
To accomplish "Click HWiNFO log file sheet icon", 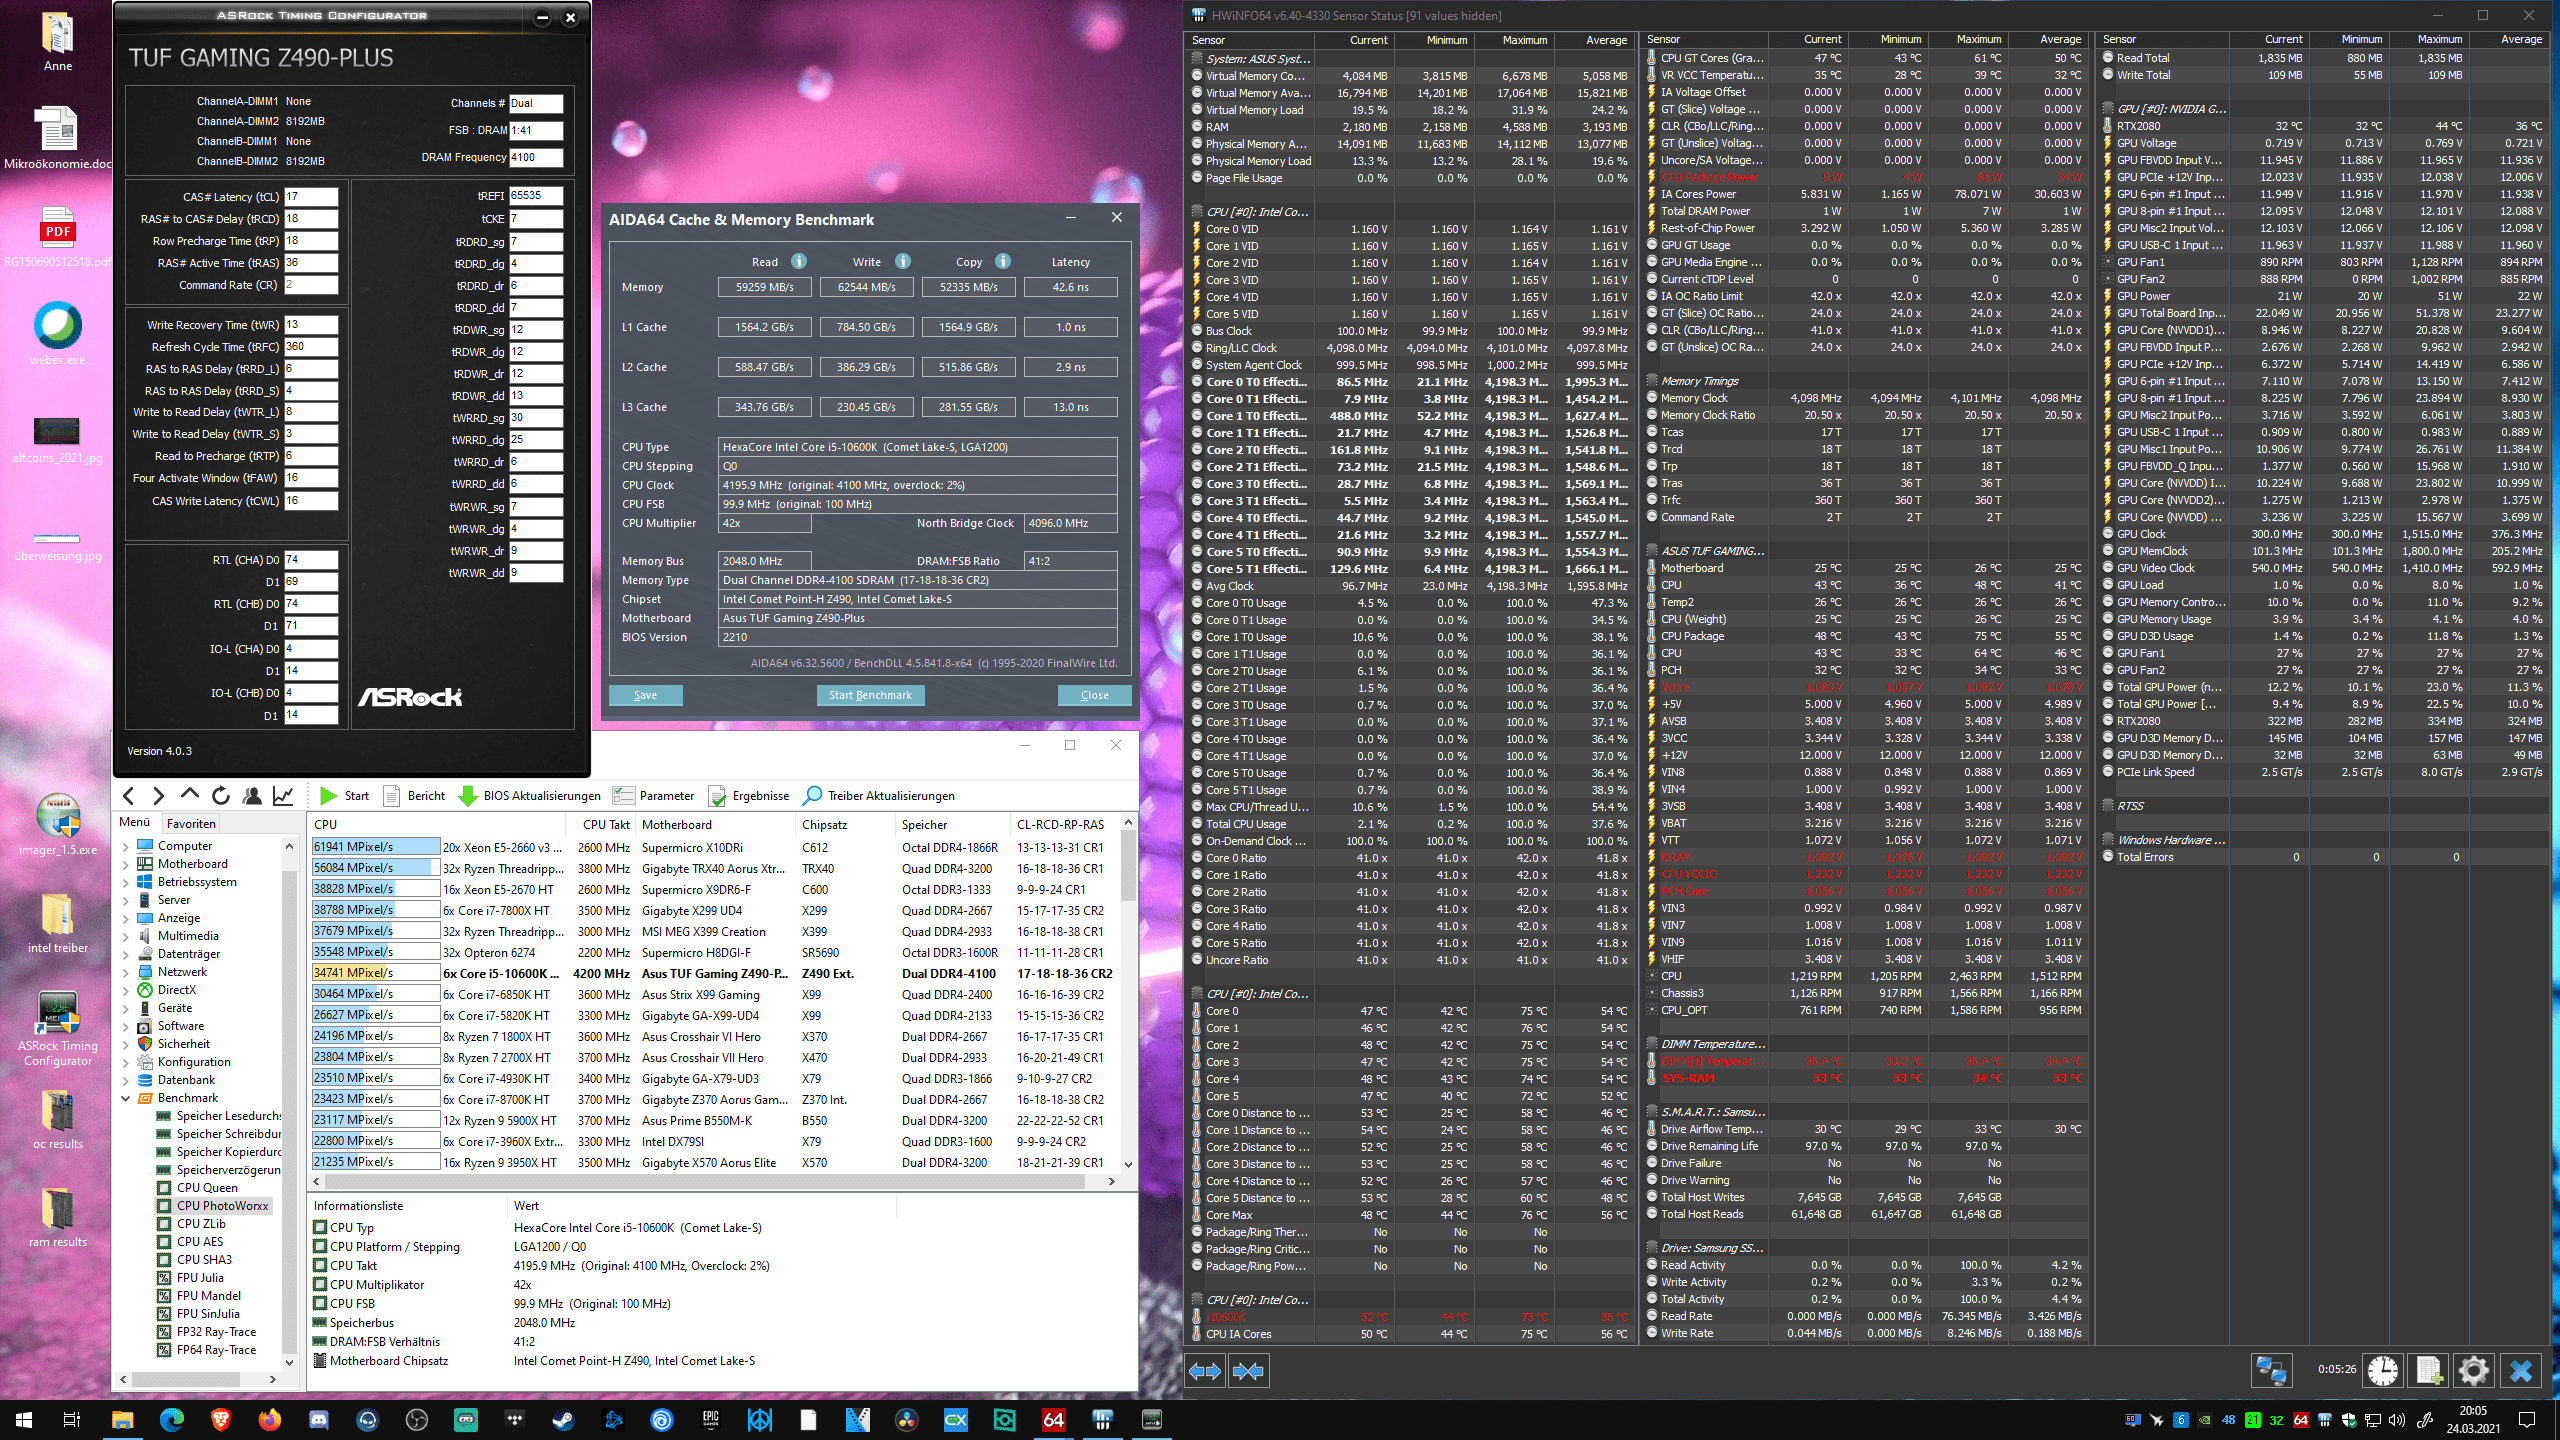I will pyautogui.click(x=2429, y=1370).
